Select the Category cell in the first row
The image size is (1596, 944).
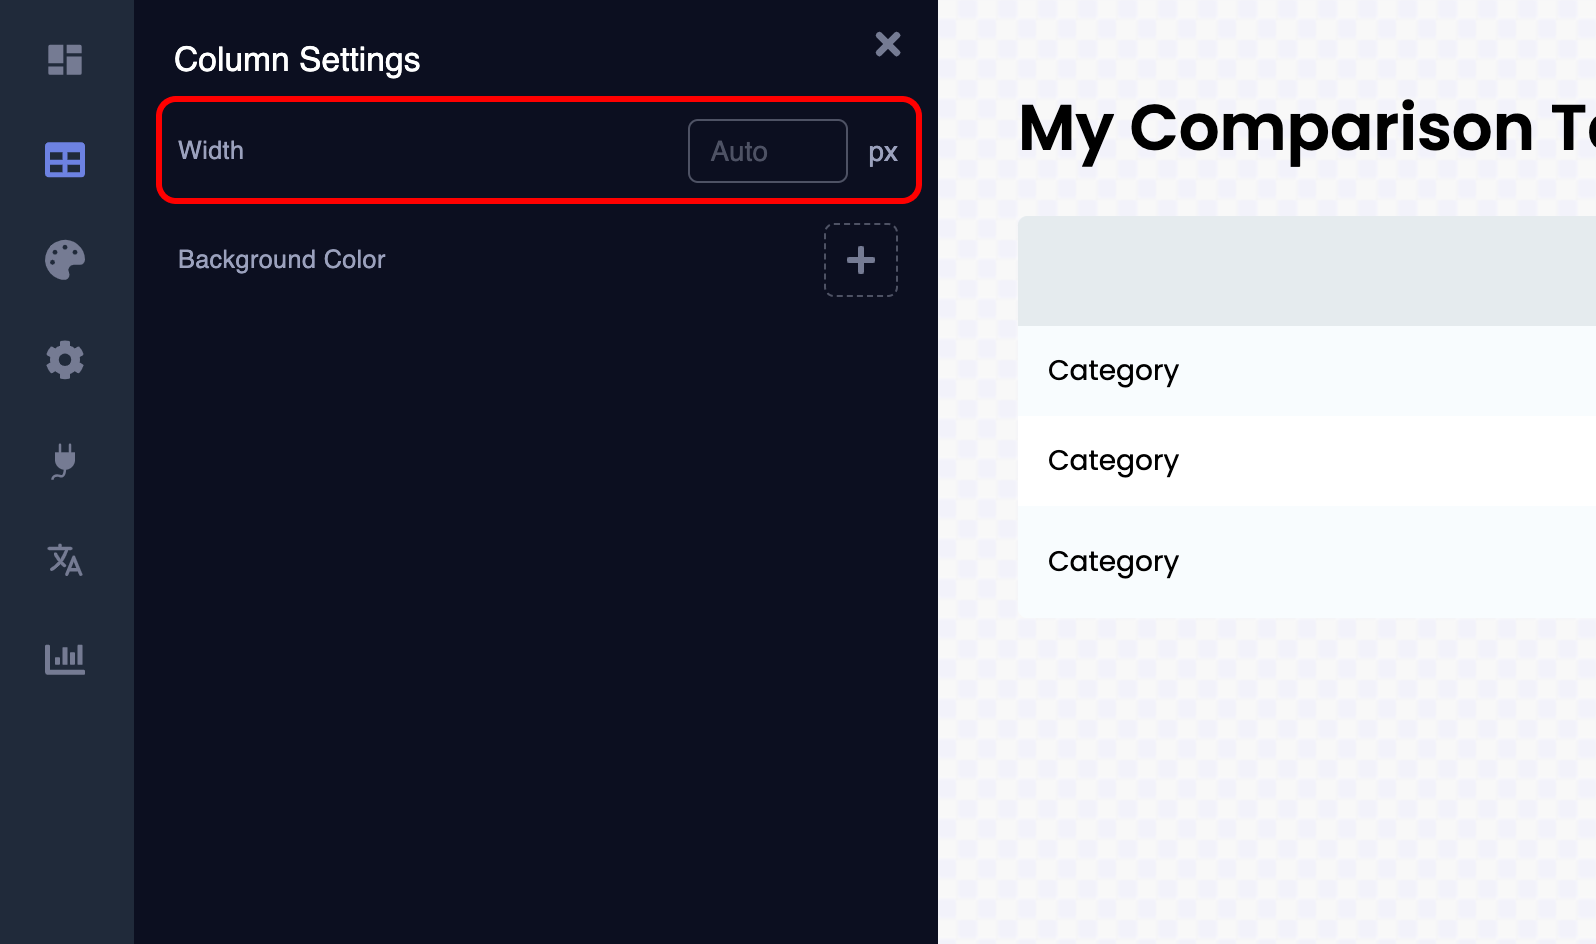click(x=1113, y=370)
